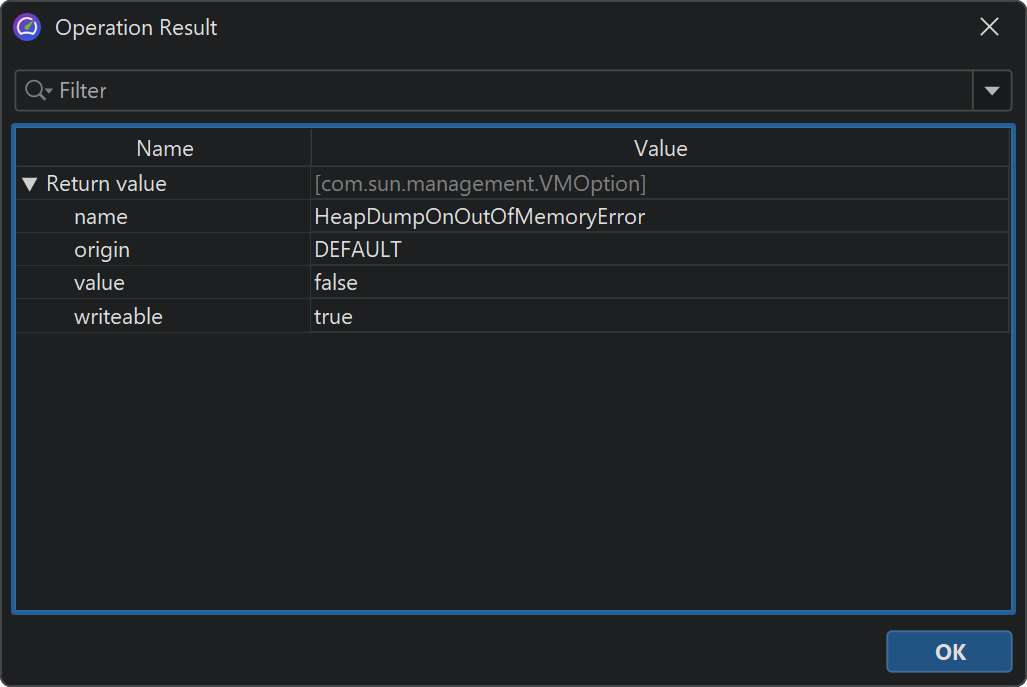Click the 'true' writeable value cell
Image resolution: width=1027 pixels, height=687 pixels.
point(334,317)
